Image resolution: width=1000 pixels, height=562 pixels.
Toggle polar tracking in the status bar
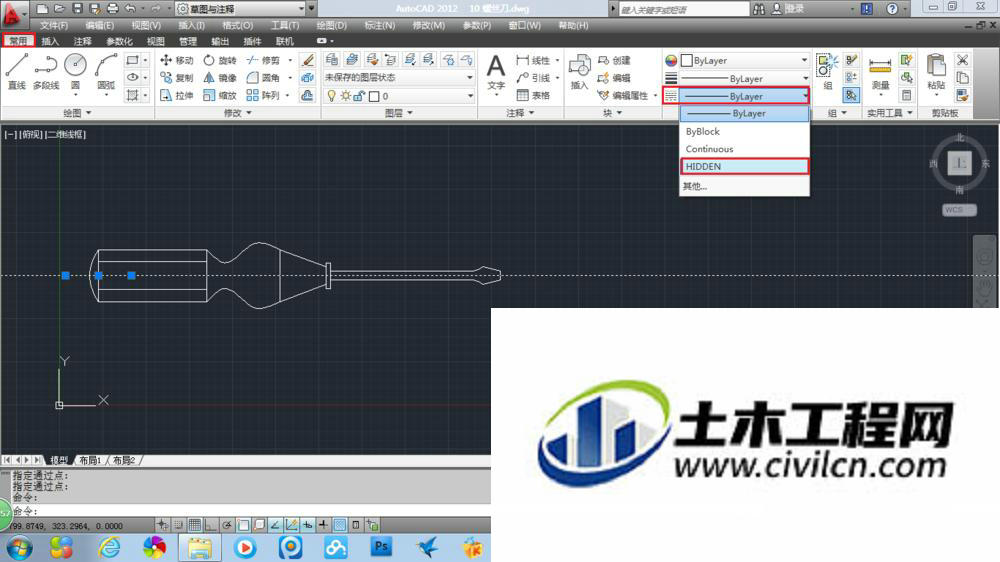226,525
